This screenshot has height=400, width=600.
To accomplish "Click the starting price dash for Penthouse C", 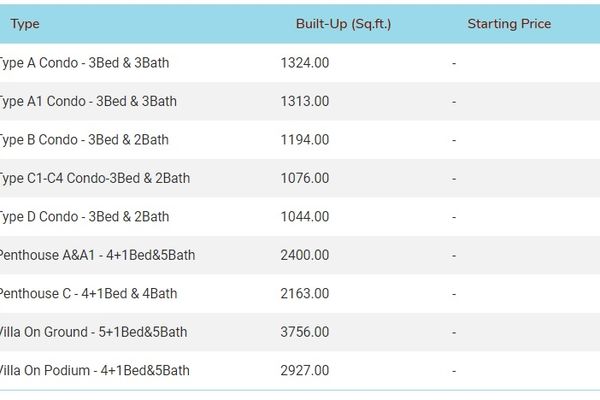I will tap(454, 294).
